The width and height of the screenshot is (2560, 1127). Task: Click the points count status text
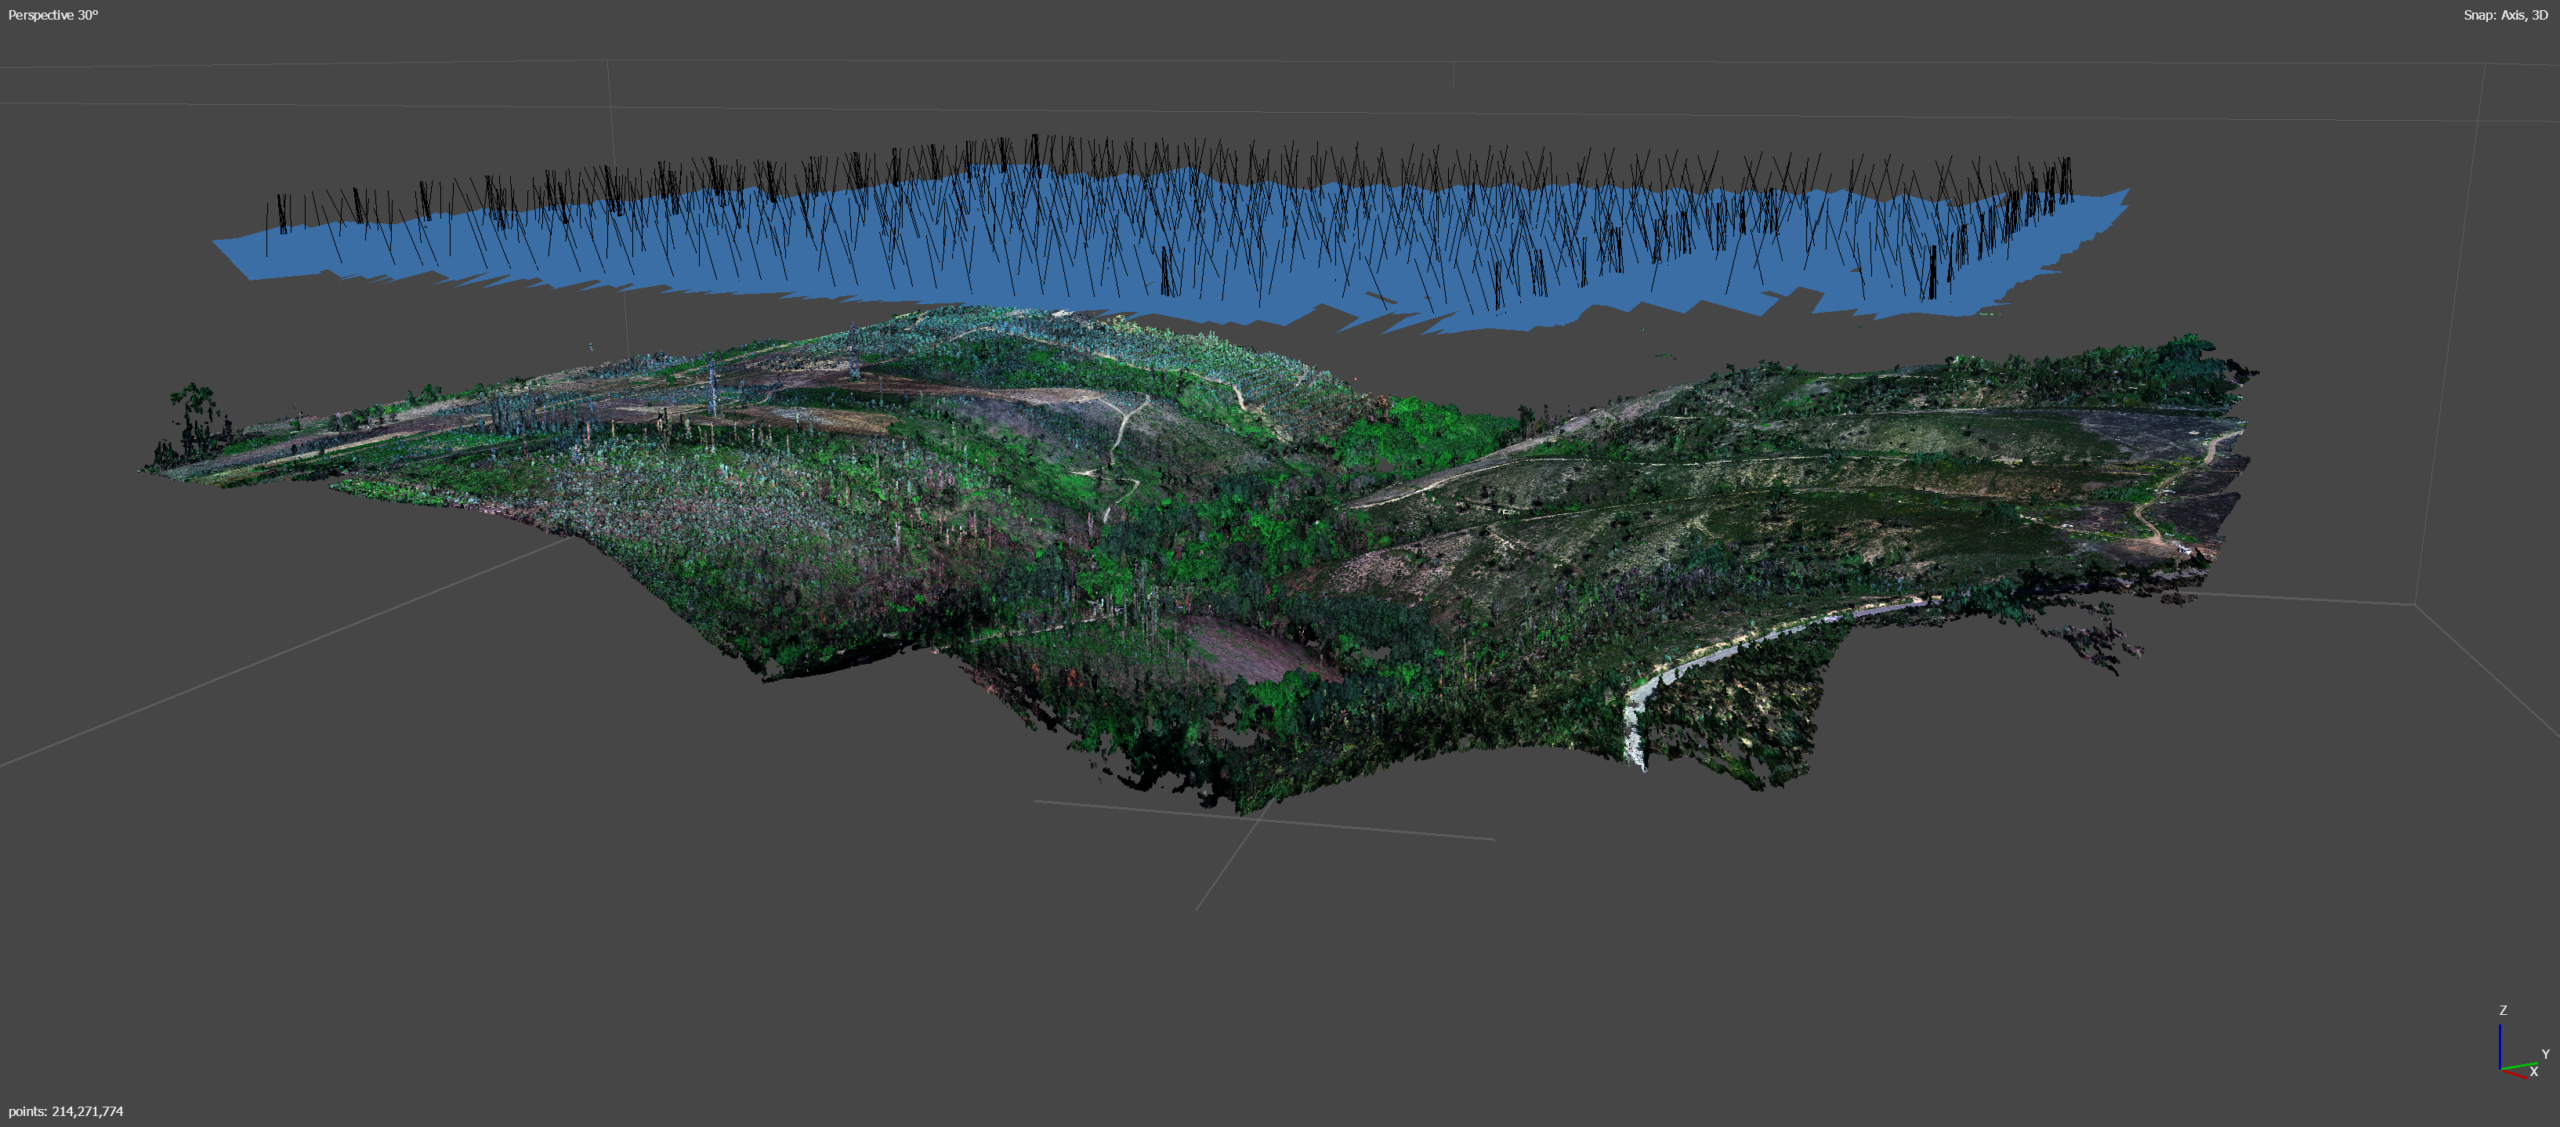66,1111
